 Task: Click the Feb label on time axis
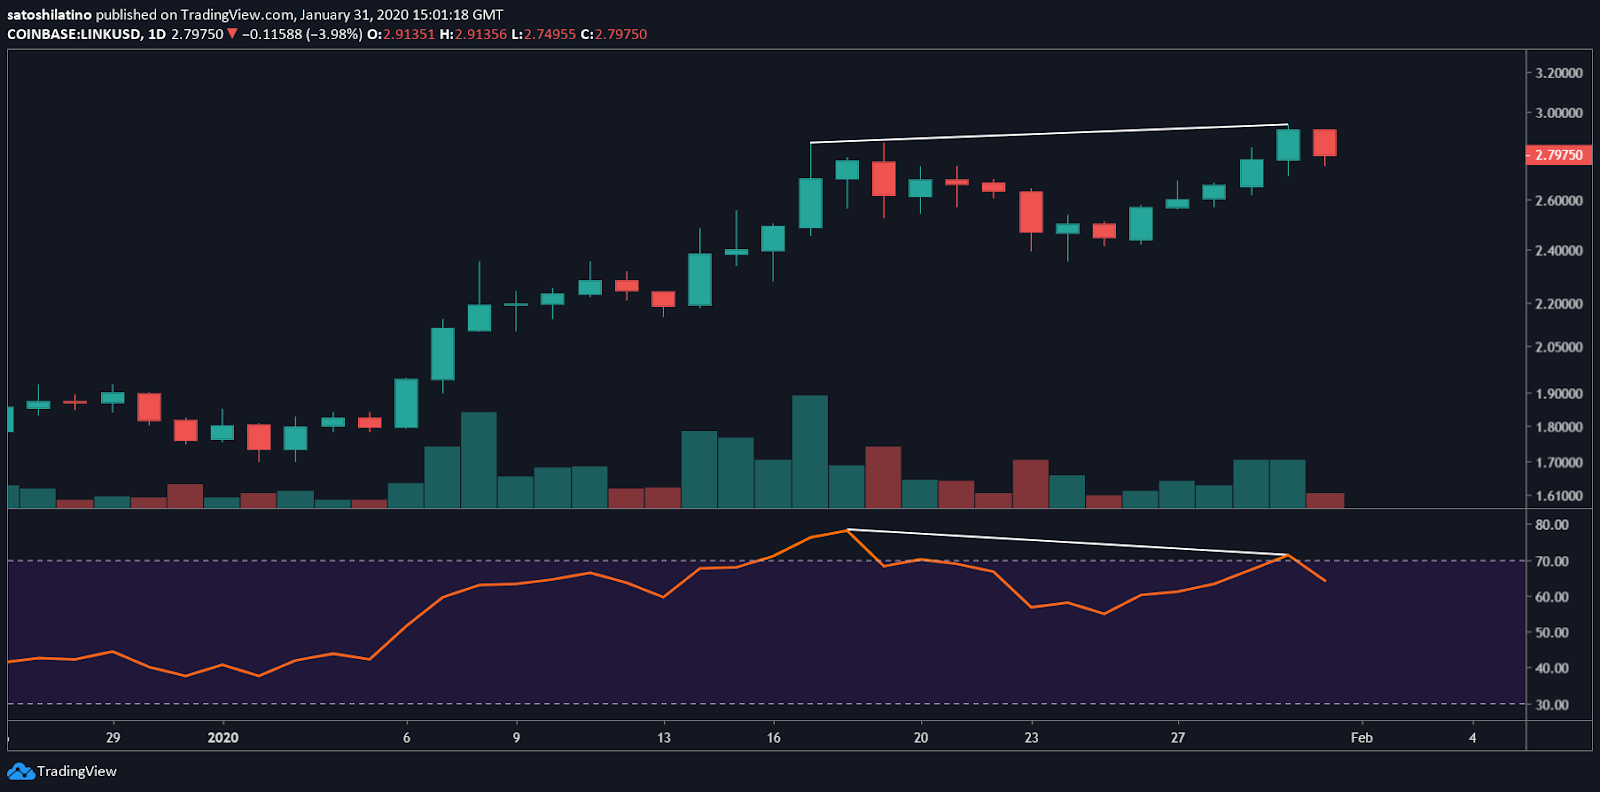coord(1362,738)
